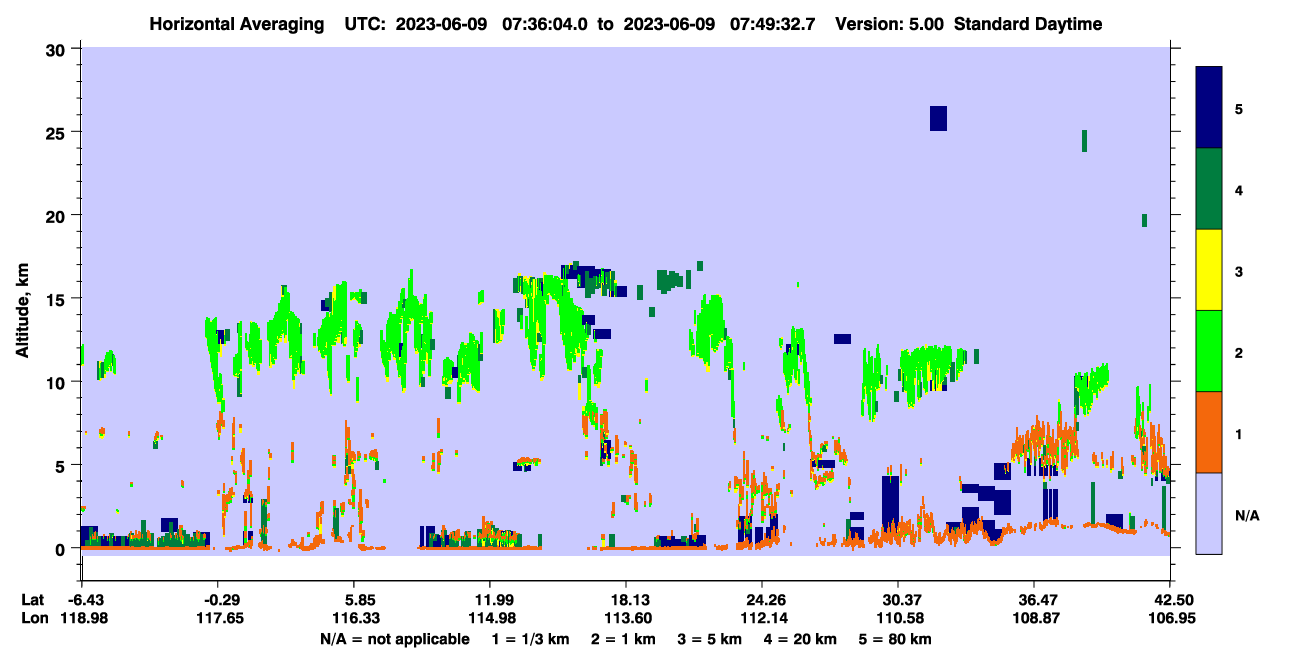The image size is (1300, 667).
Task: Click the legend text '1 = 1/3 km'
Action: pyautogui.click(x=531, y=639)
